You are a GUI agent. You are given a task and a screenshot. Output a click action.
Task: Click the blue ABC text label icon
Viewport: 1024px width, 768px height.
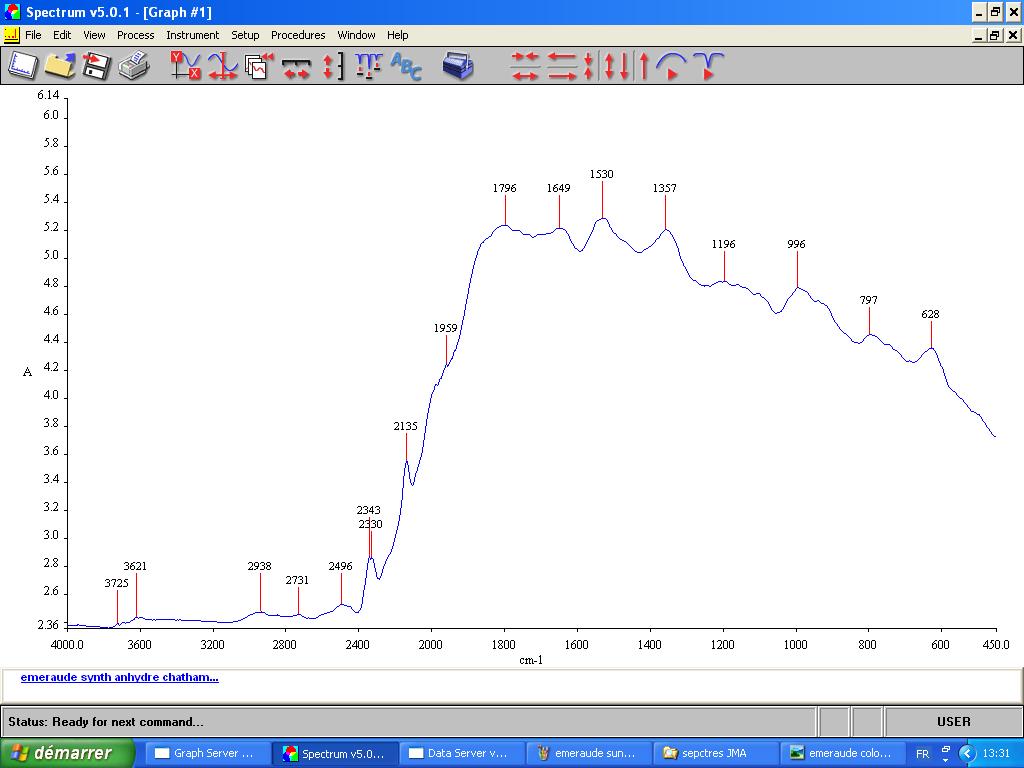click(406, 66)
